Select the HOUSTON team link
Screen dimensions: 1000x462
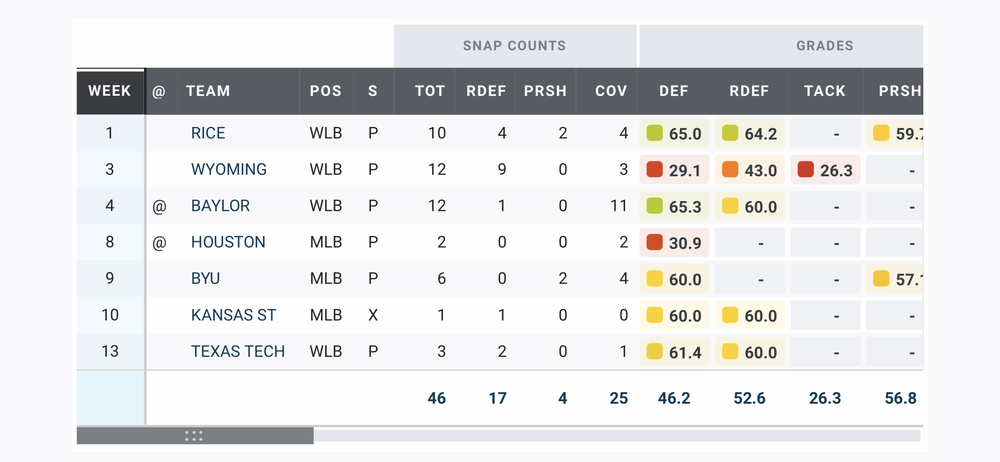[x=228, y=242]
